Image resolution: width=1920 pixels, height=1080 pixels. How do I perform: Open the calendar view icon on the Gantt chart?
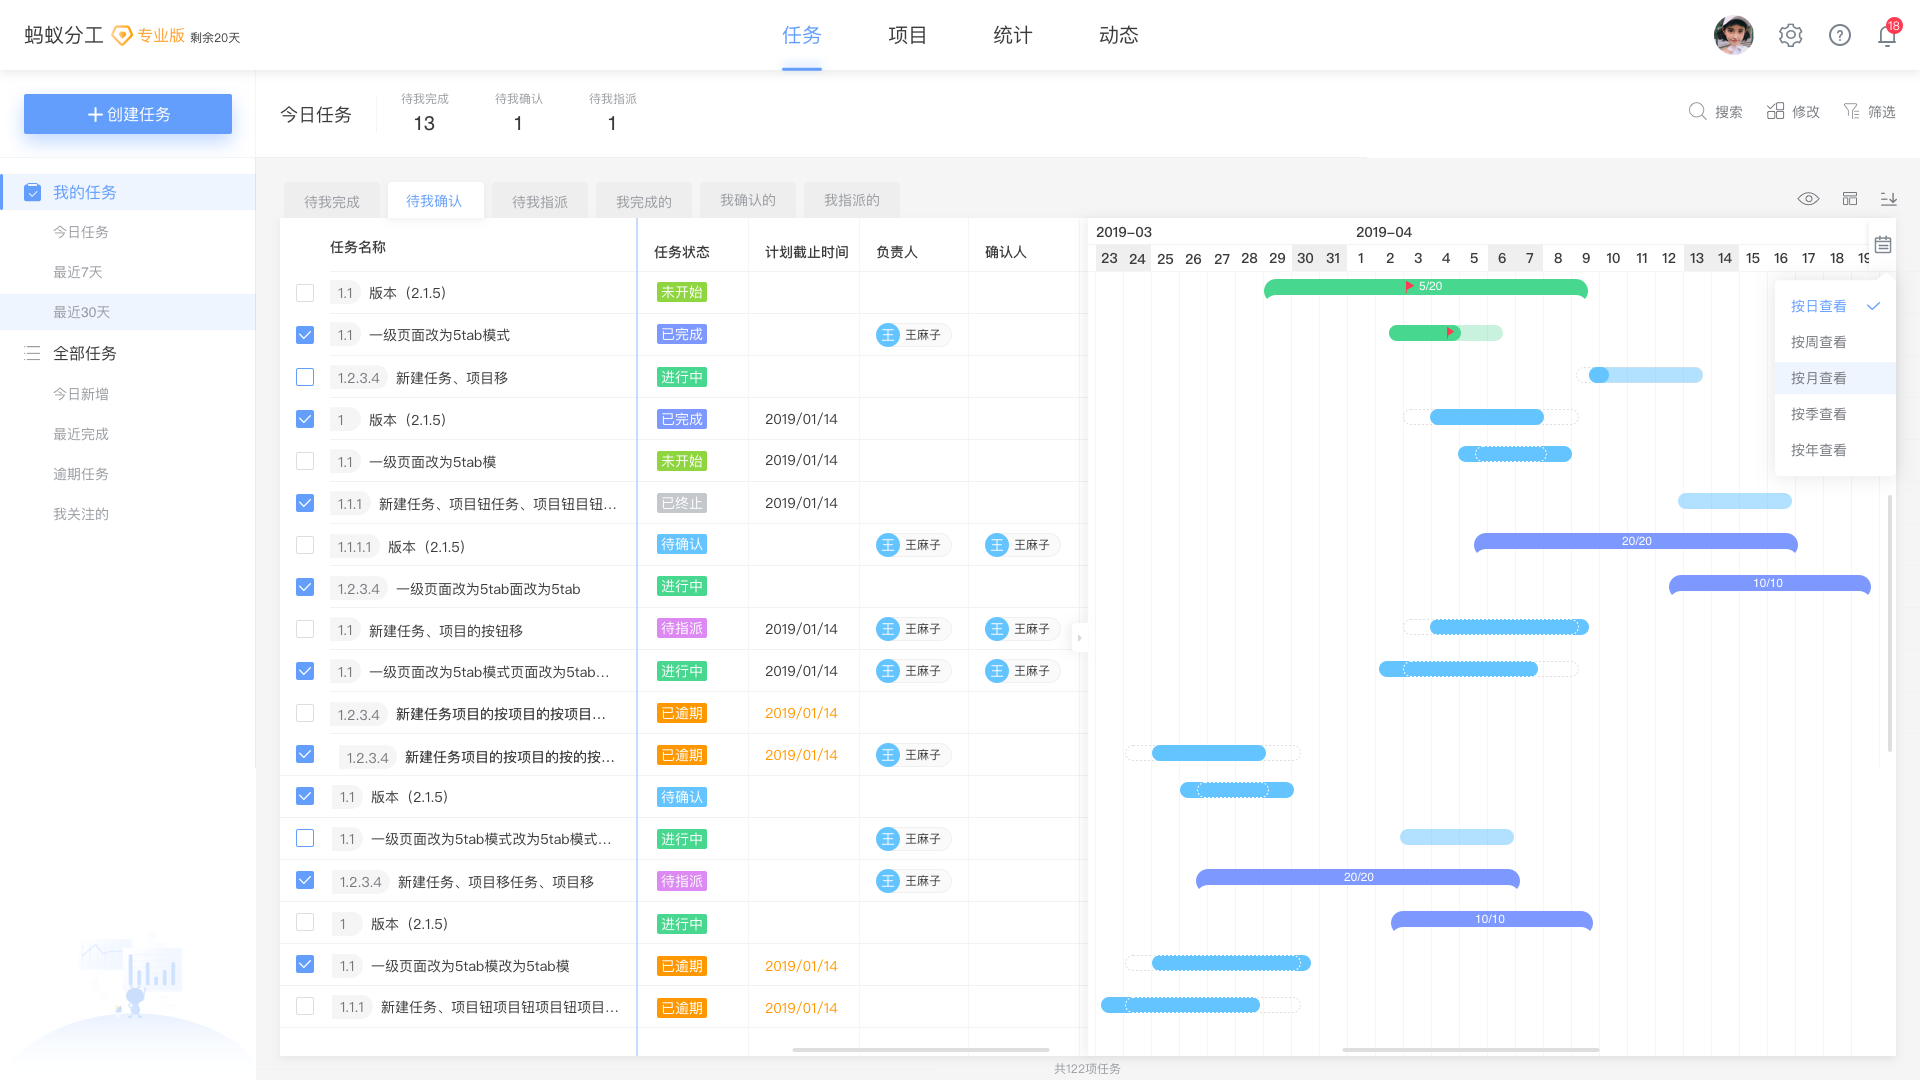tap(1882, 244)
